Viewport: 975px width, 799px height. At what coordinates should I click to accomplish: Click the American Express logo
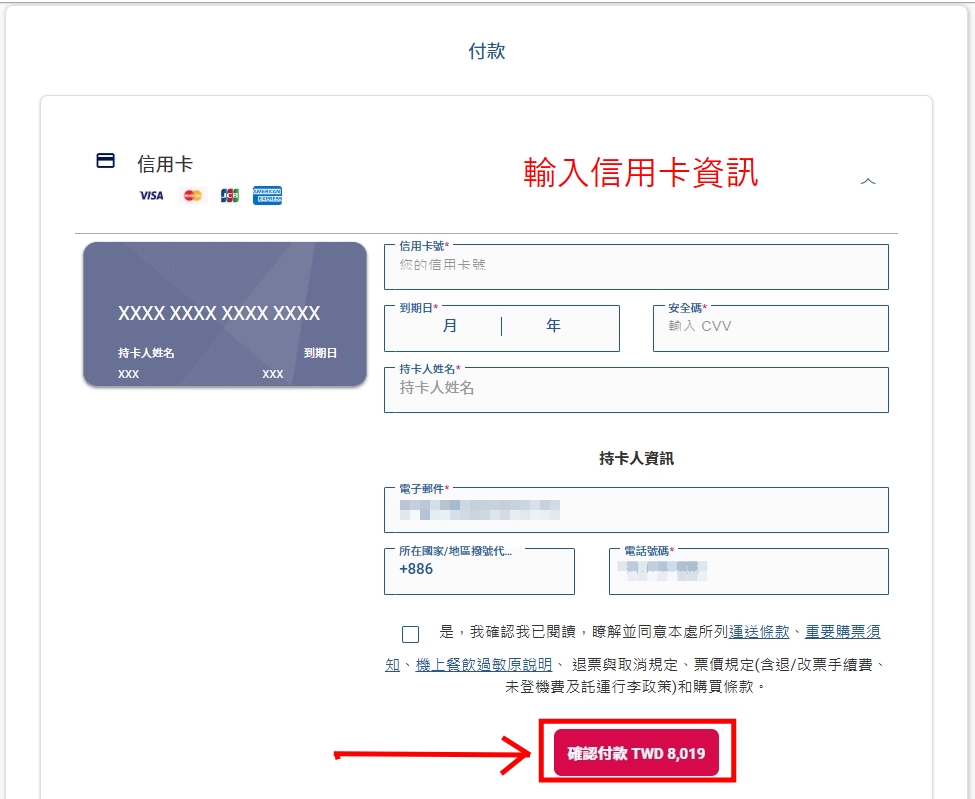click(268, 196)
